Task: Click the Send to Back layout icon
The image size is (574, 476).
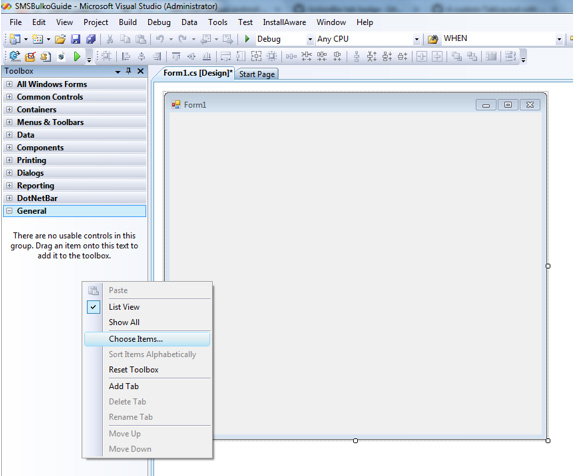Action: pos(472,56)
